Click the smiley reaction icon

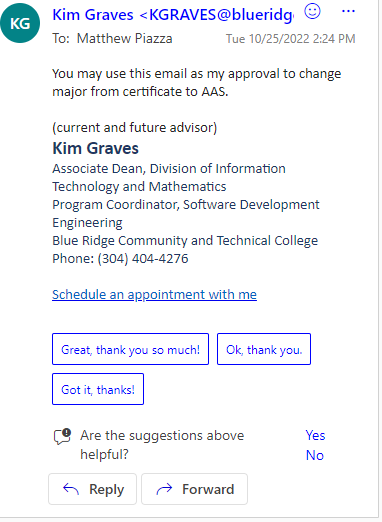312,12
